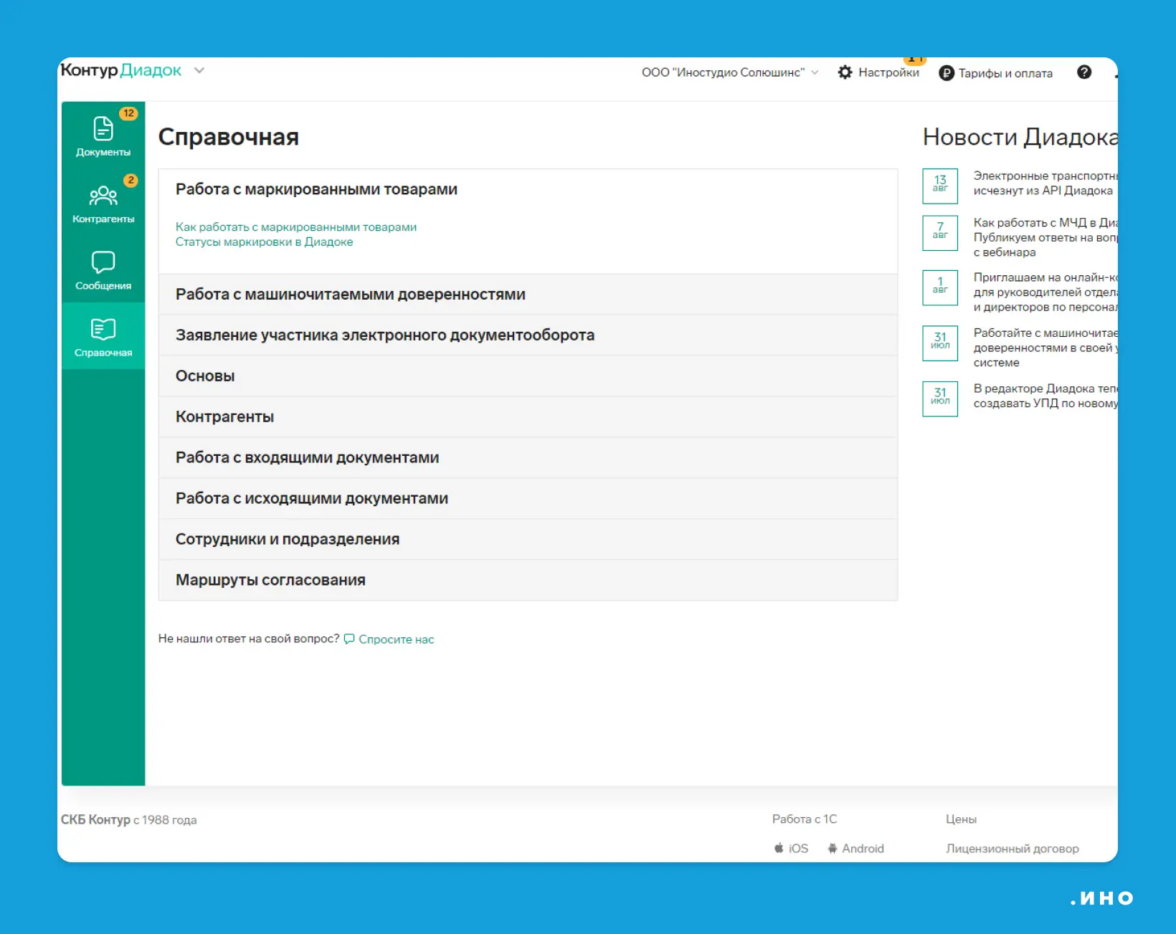Open the help question mark icon
Viewport: 1176px width, 934px height.
point(1084,72)
